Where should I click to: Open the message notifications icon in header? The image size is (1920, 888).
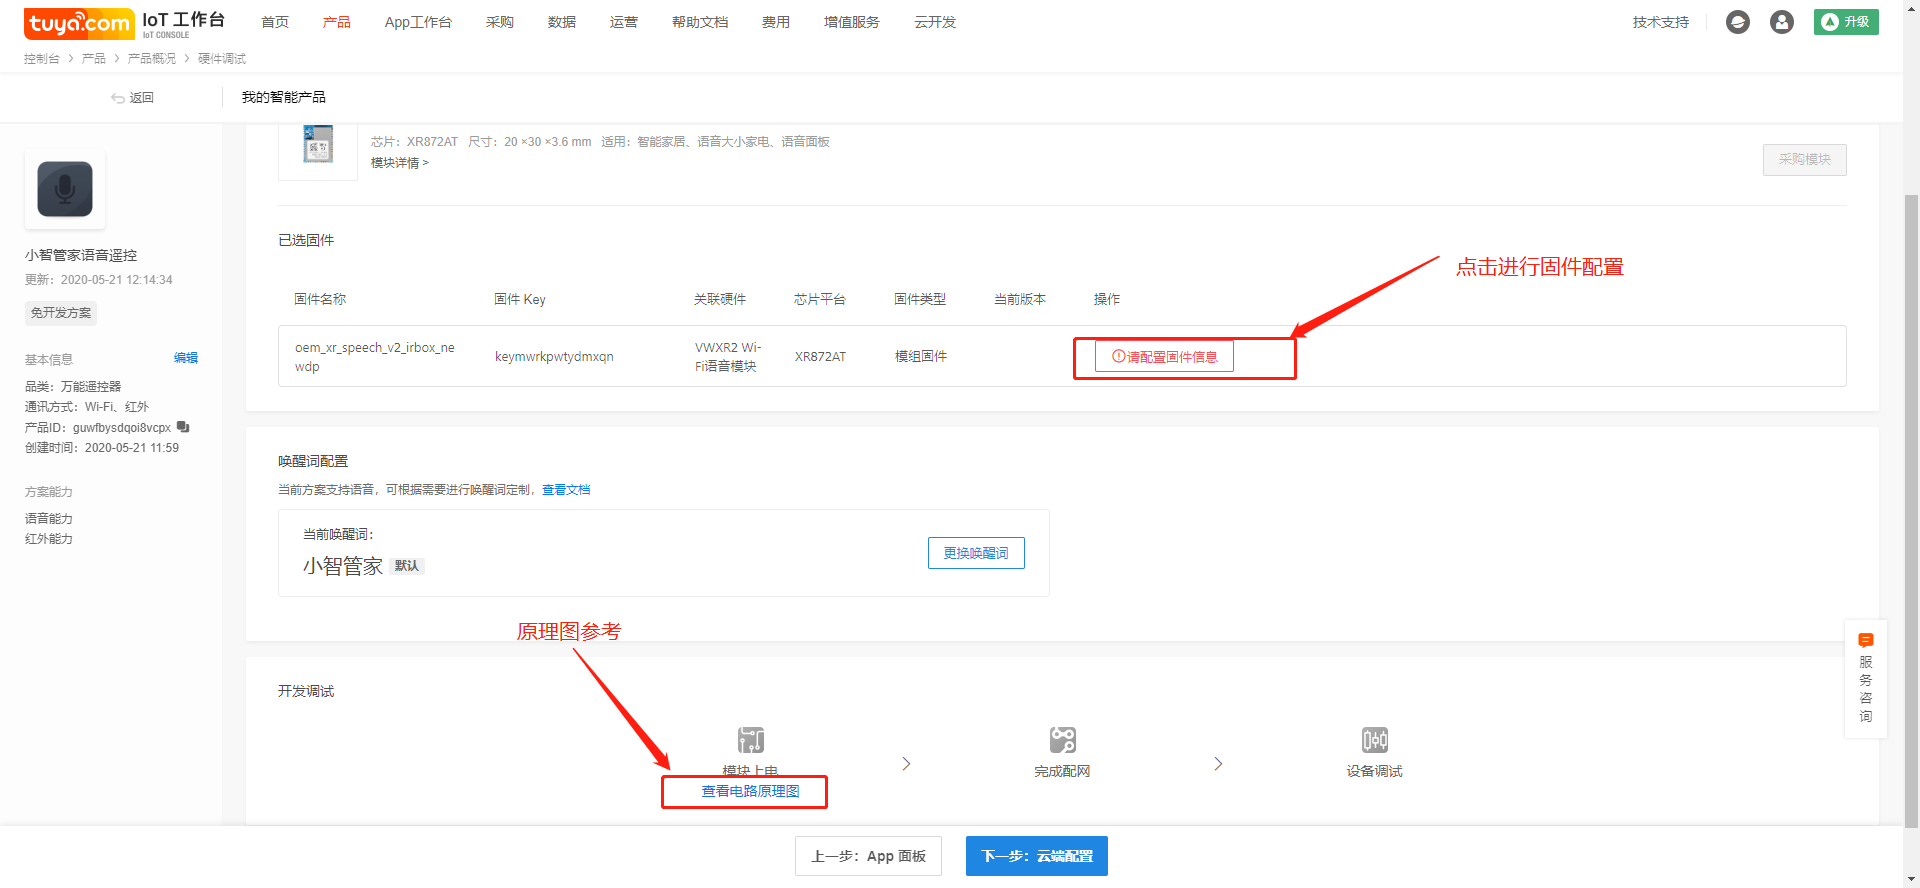[1738, 22]
